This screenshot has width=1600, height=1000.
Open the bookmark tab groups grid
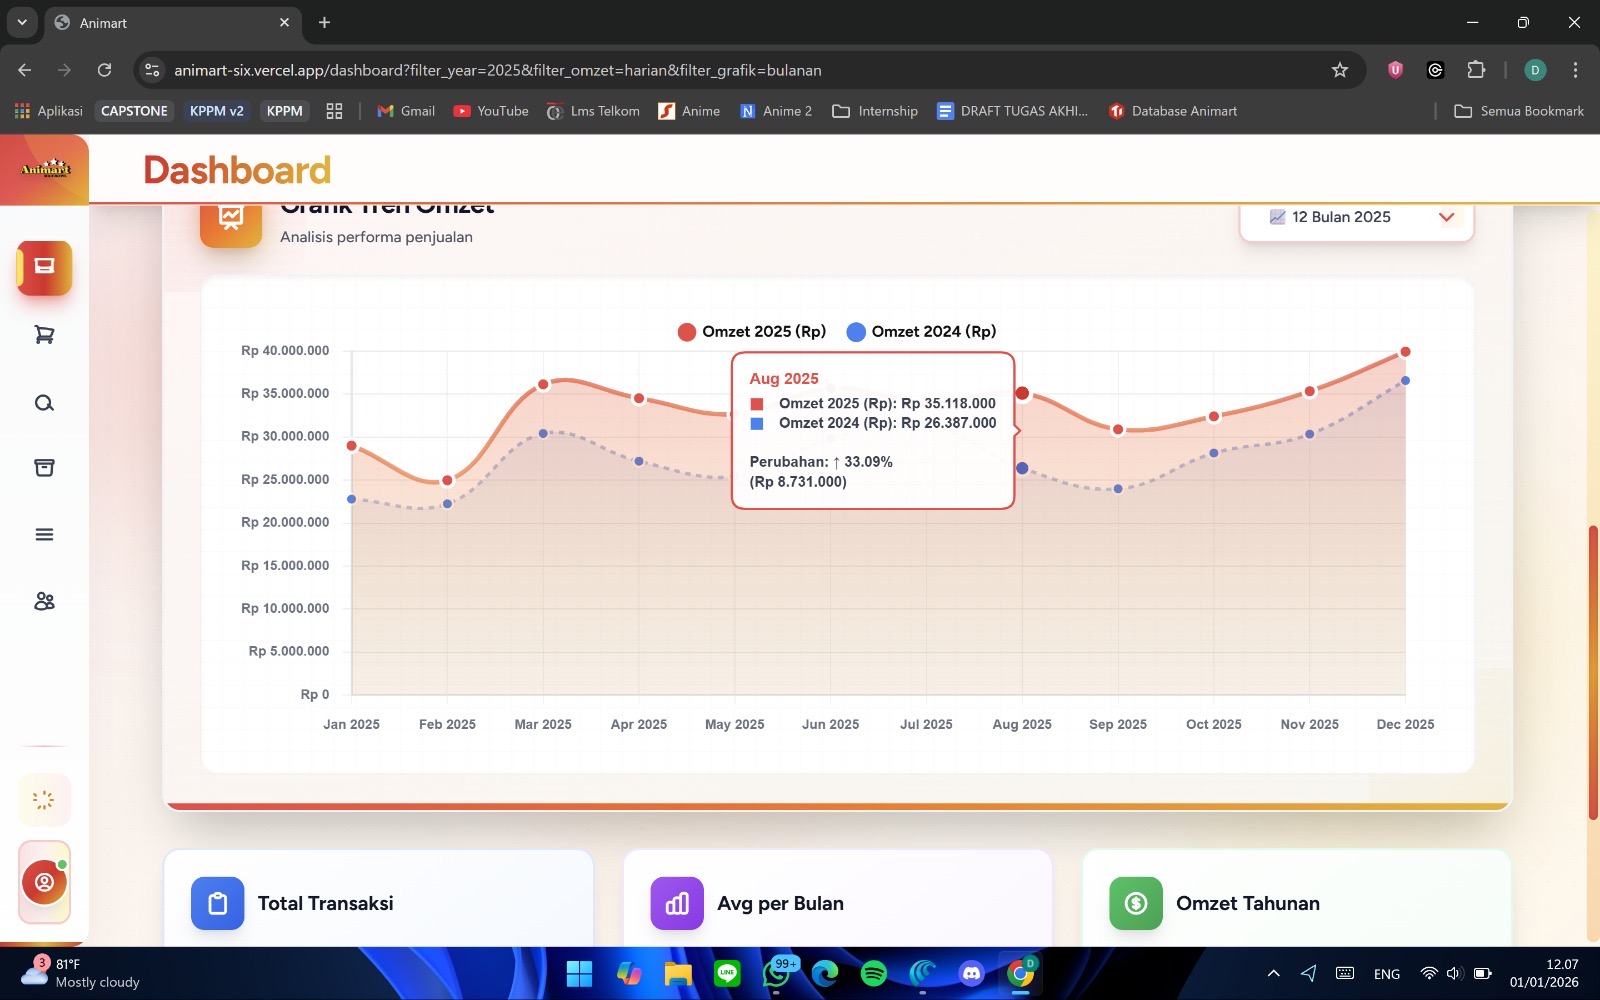(334, 111)
